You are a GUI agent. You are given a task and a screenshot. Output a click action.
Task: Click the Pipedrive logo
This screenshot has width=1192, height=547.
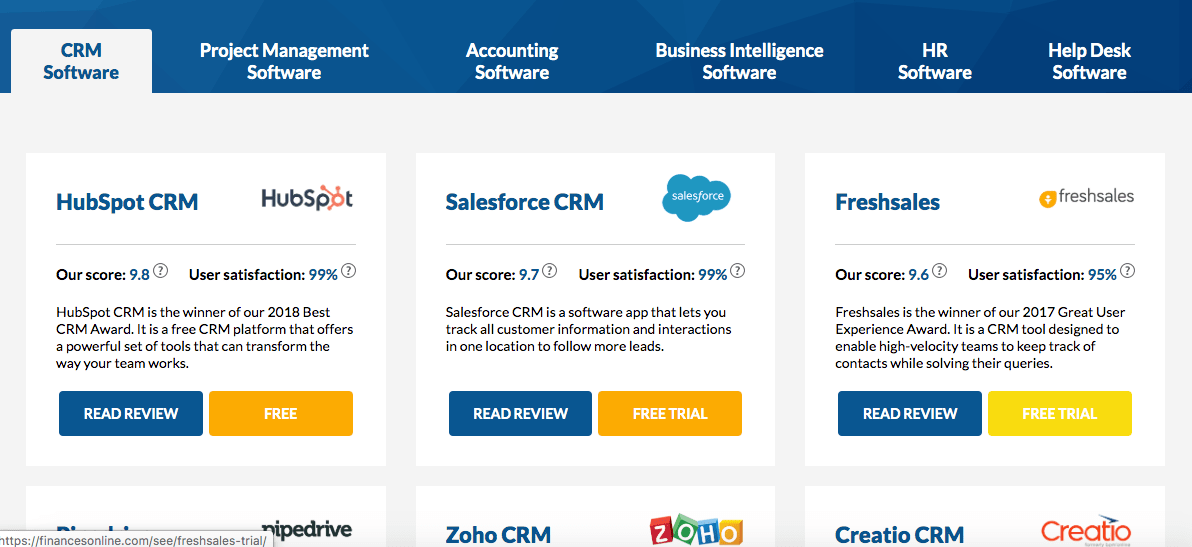tap(307, 531)
